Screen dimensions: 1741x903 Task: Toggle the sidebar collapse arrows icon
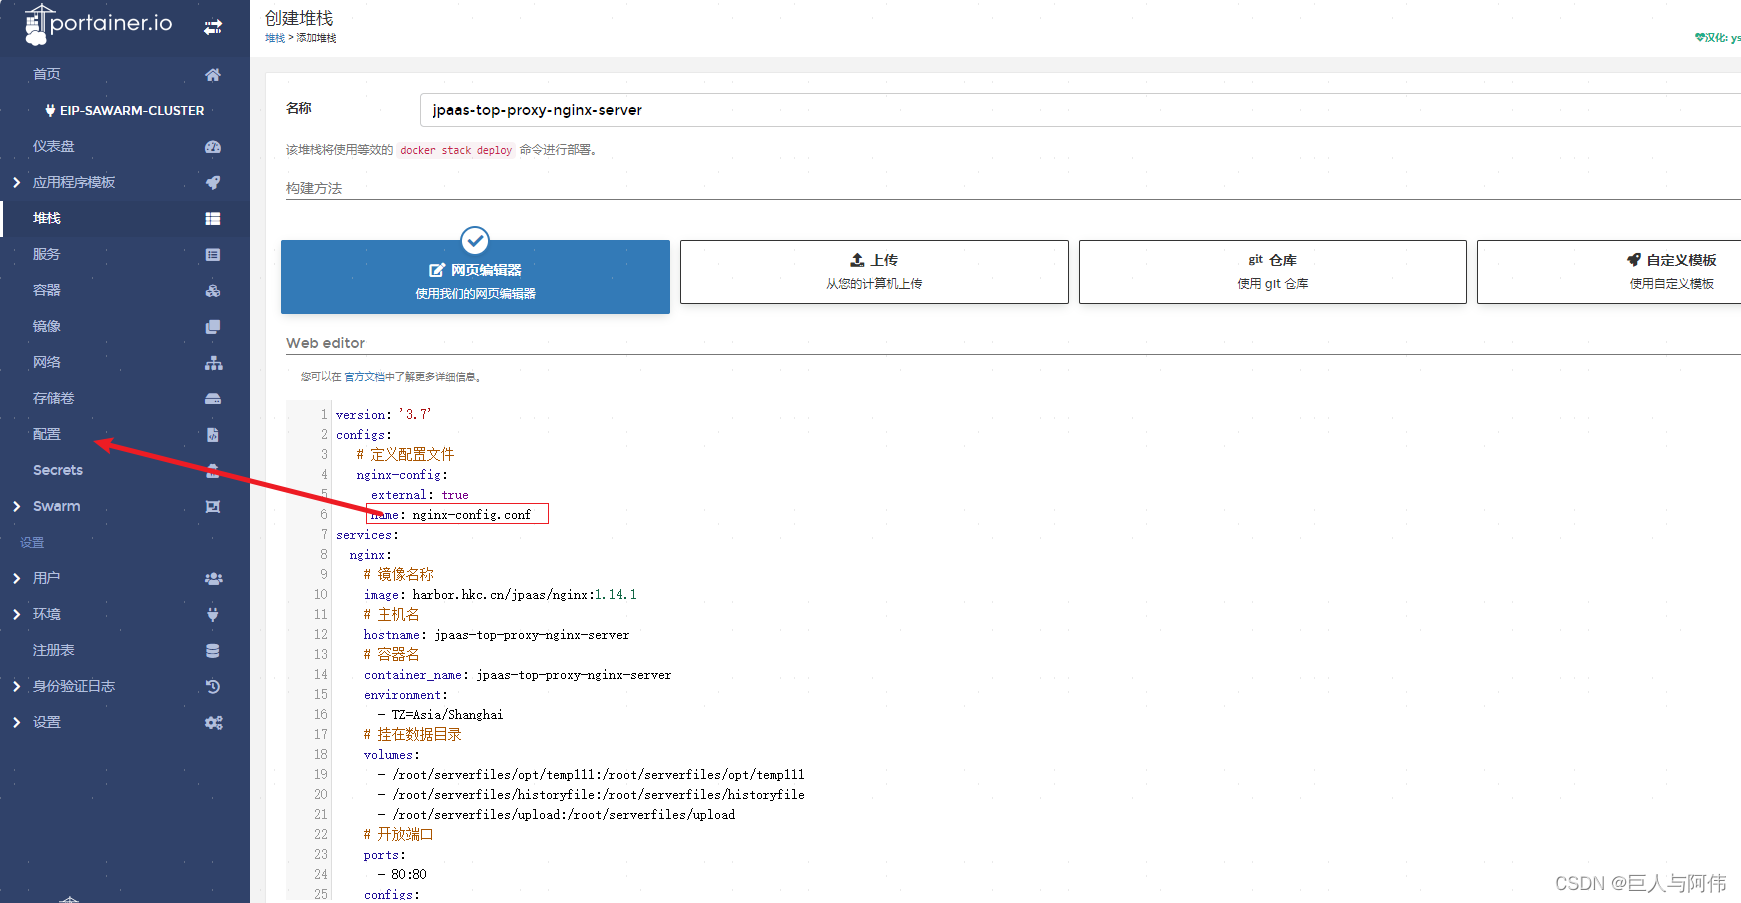click(x=213, y=27)
